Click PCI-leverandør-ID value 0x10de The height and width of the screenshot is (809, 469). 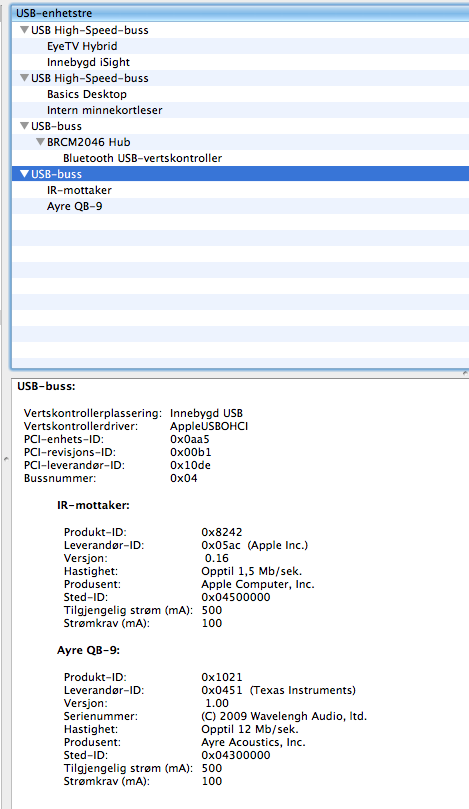pyautogui.click(x=190, y=465)
